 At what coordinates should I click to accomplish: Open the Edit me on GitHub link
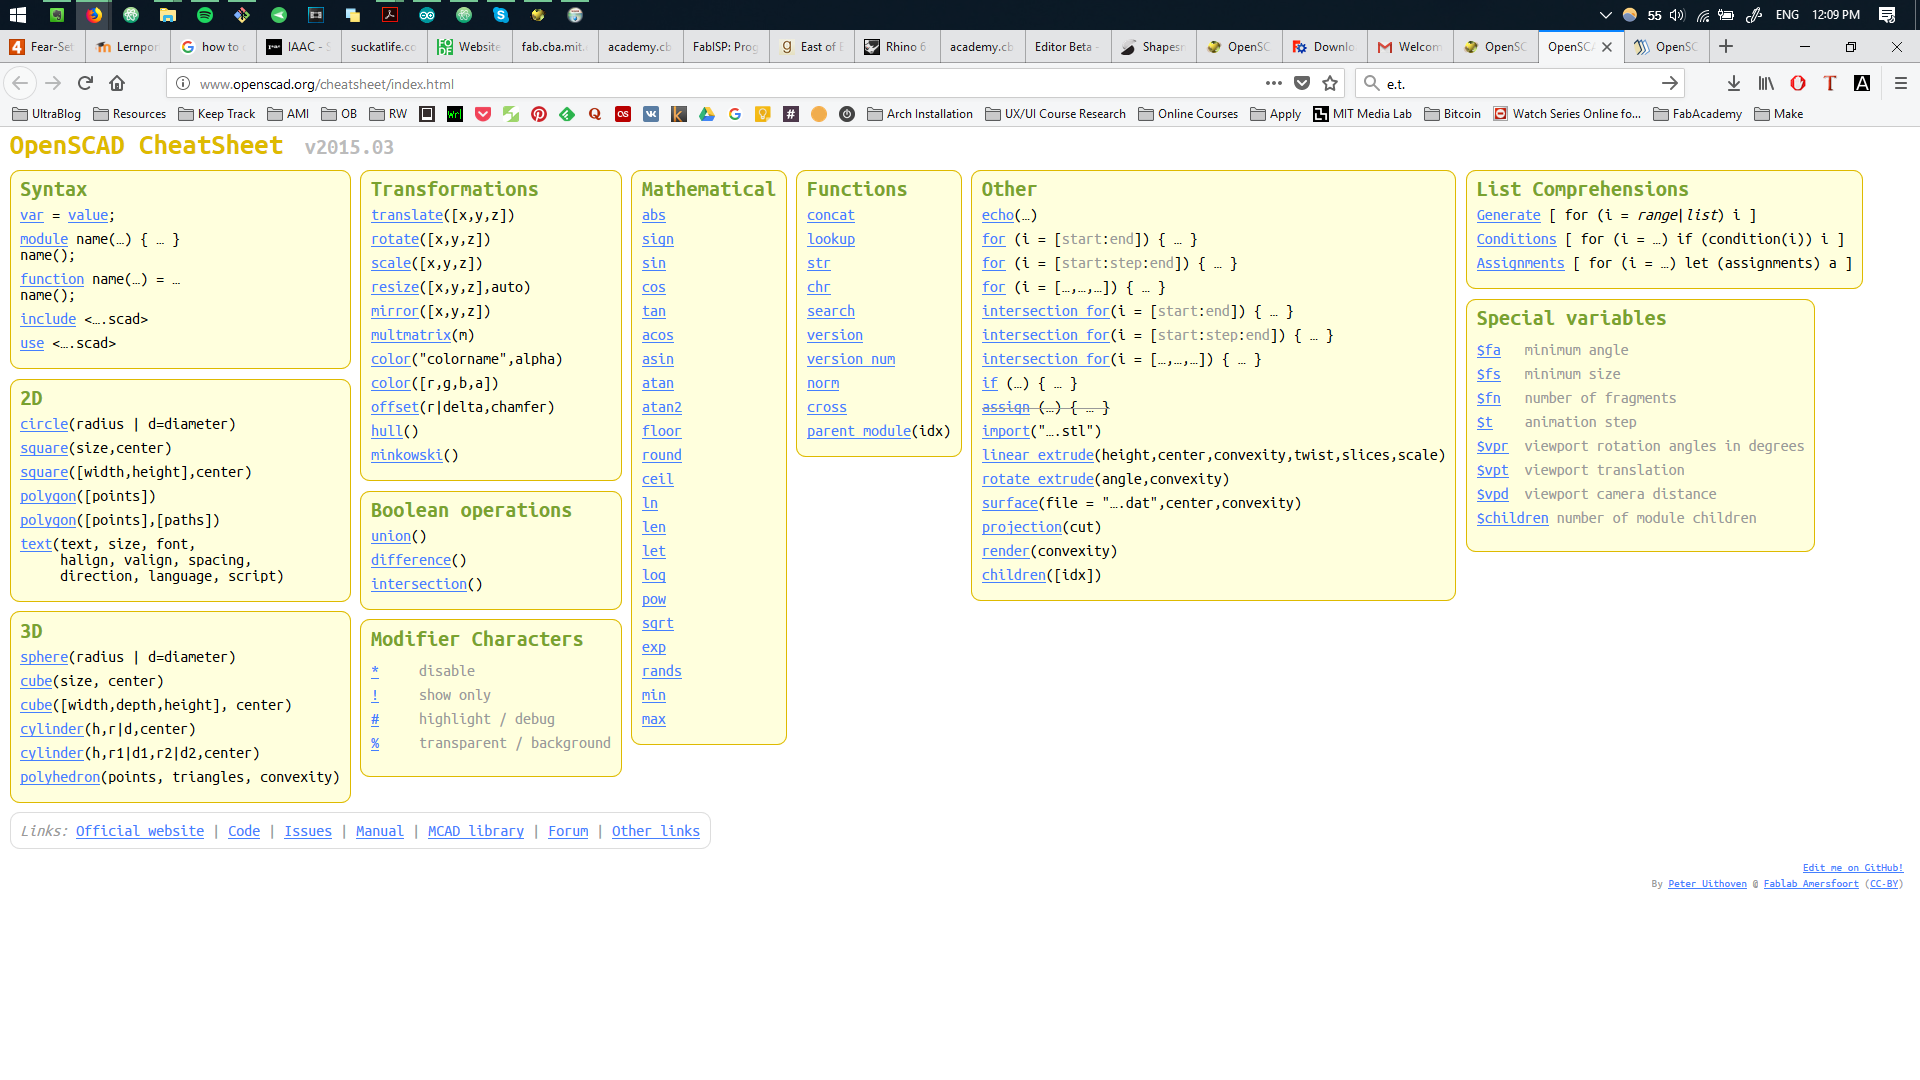point(1852,868)
